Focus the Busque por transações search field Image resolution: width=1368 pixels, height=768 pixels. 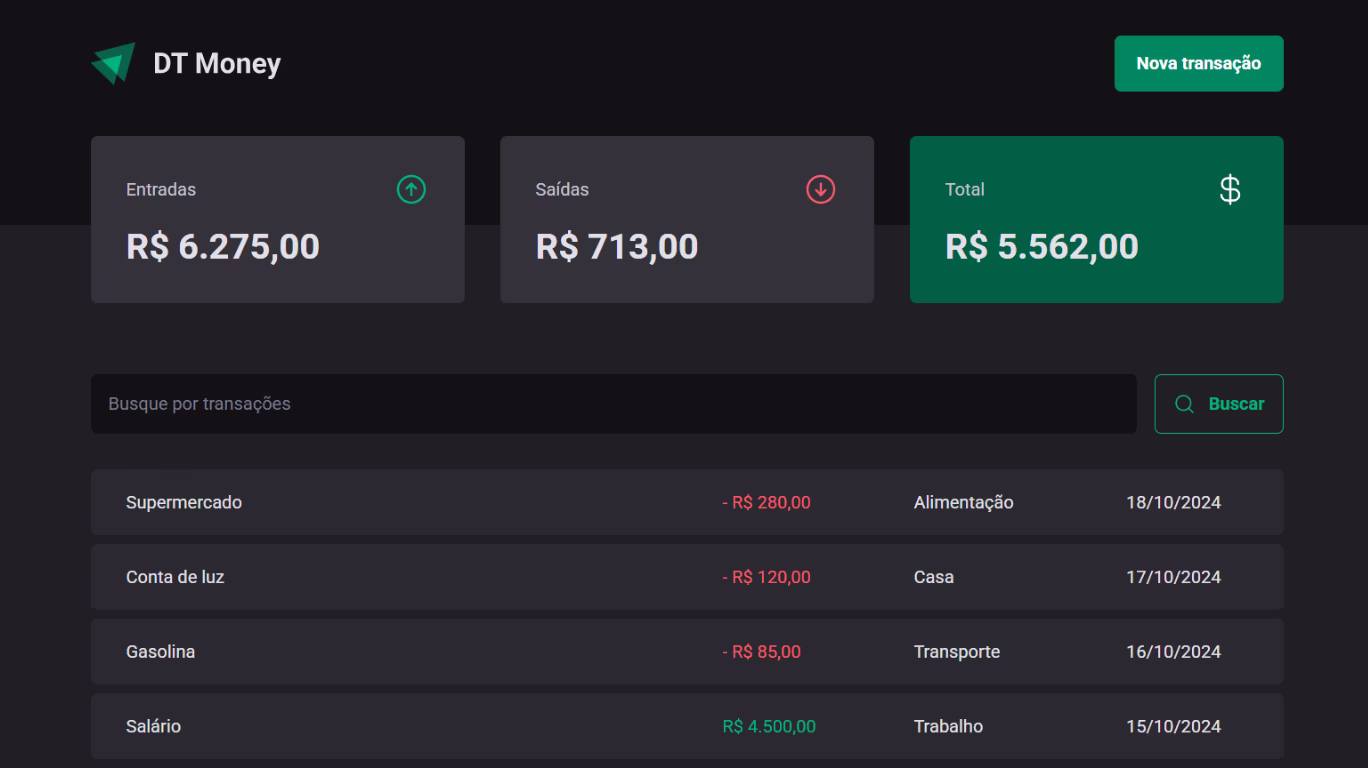[x=613, y=404]
